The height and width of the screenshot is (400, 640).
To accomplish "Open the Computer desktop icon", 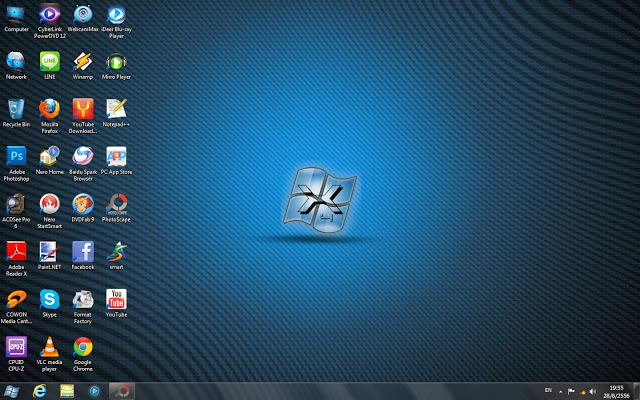I will (16, 19).
